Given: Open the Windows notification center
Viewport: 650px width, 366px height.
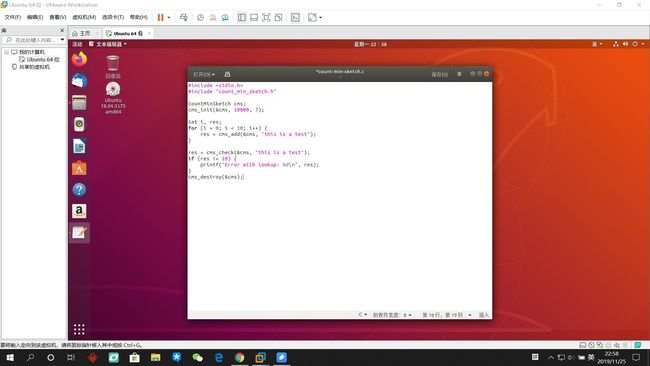Looking at the screenshot, I should [636, 357].
